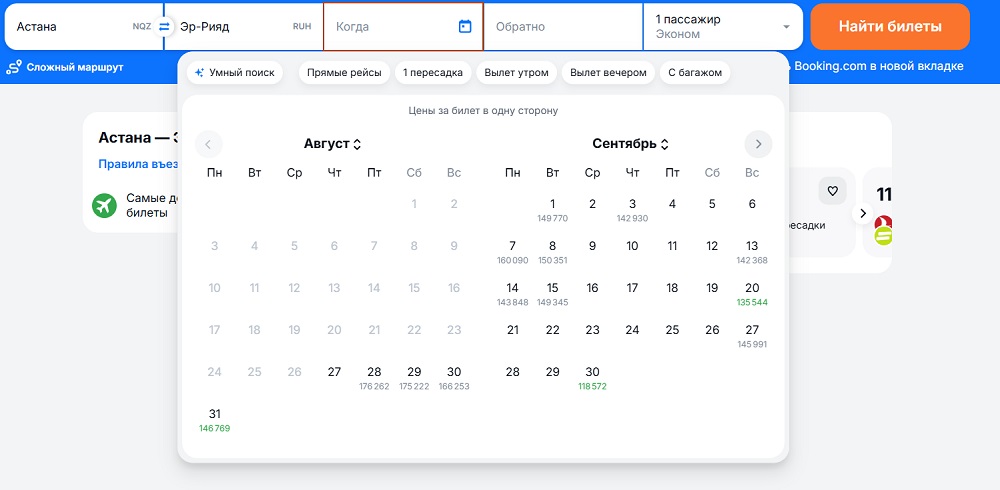Viewport: 1000px width, 490px height.
Task: Toggle the 1 пересадка filter
Action: (x=433, y=73)
